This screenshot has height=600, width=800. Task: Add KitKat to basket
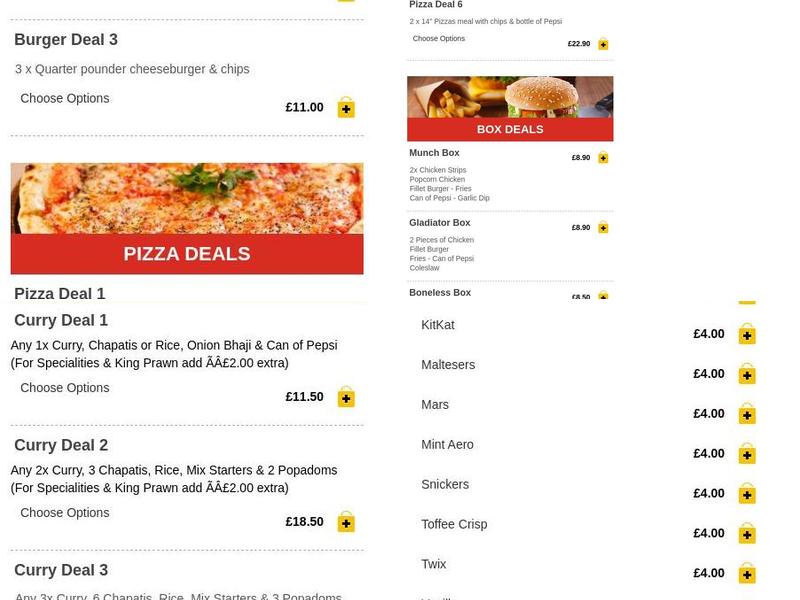pyautogui.click(x=747, y=334)
